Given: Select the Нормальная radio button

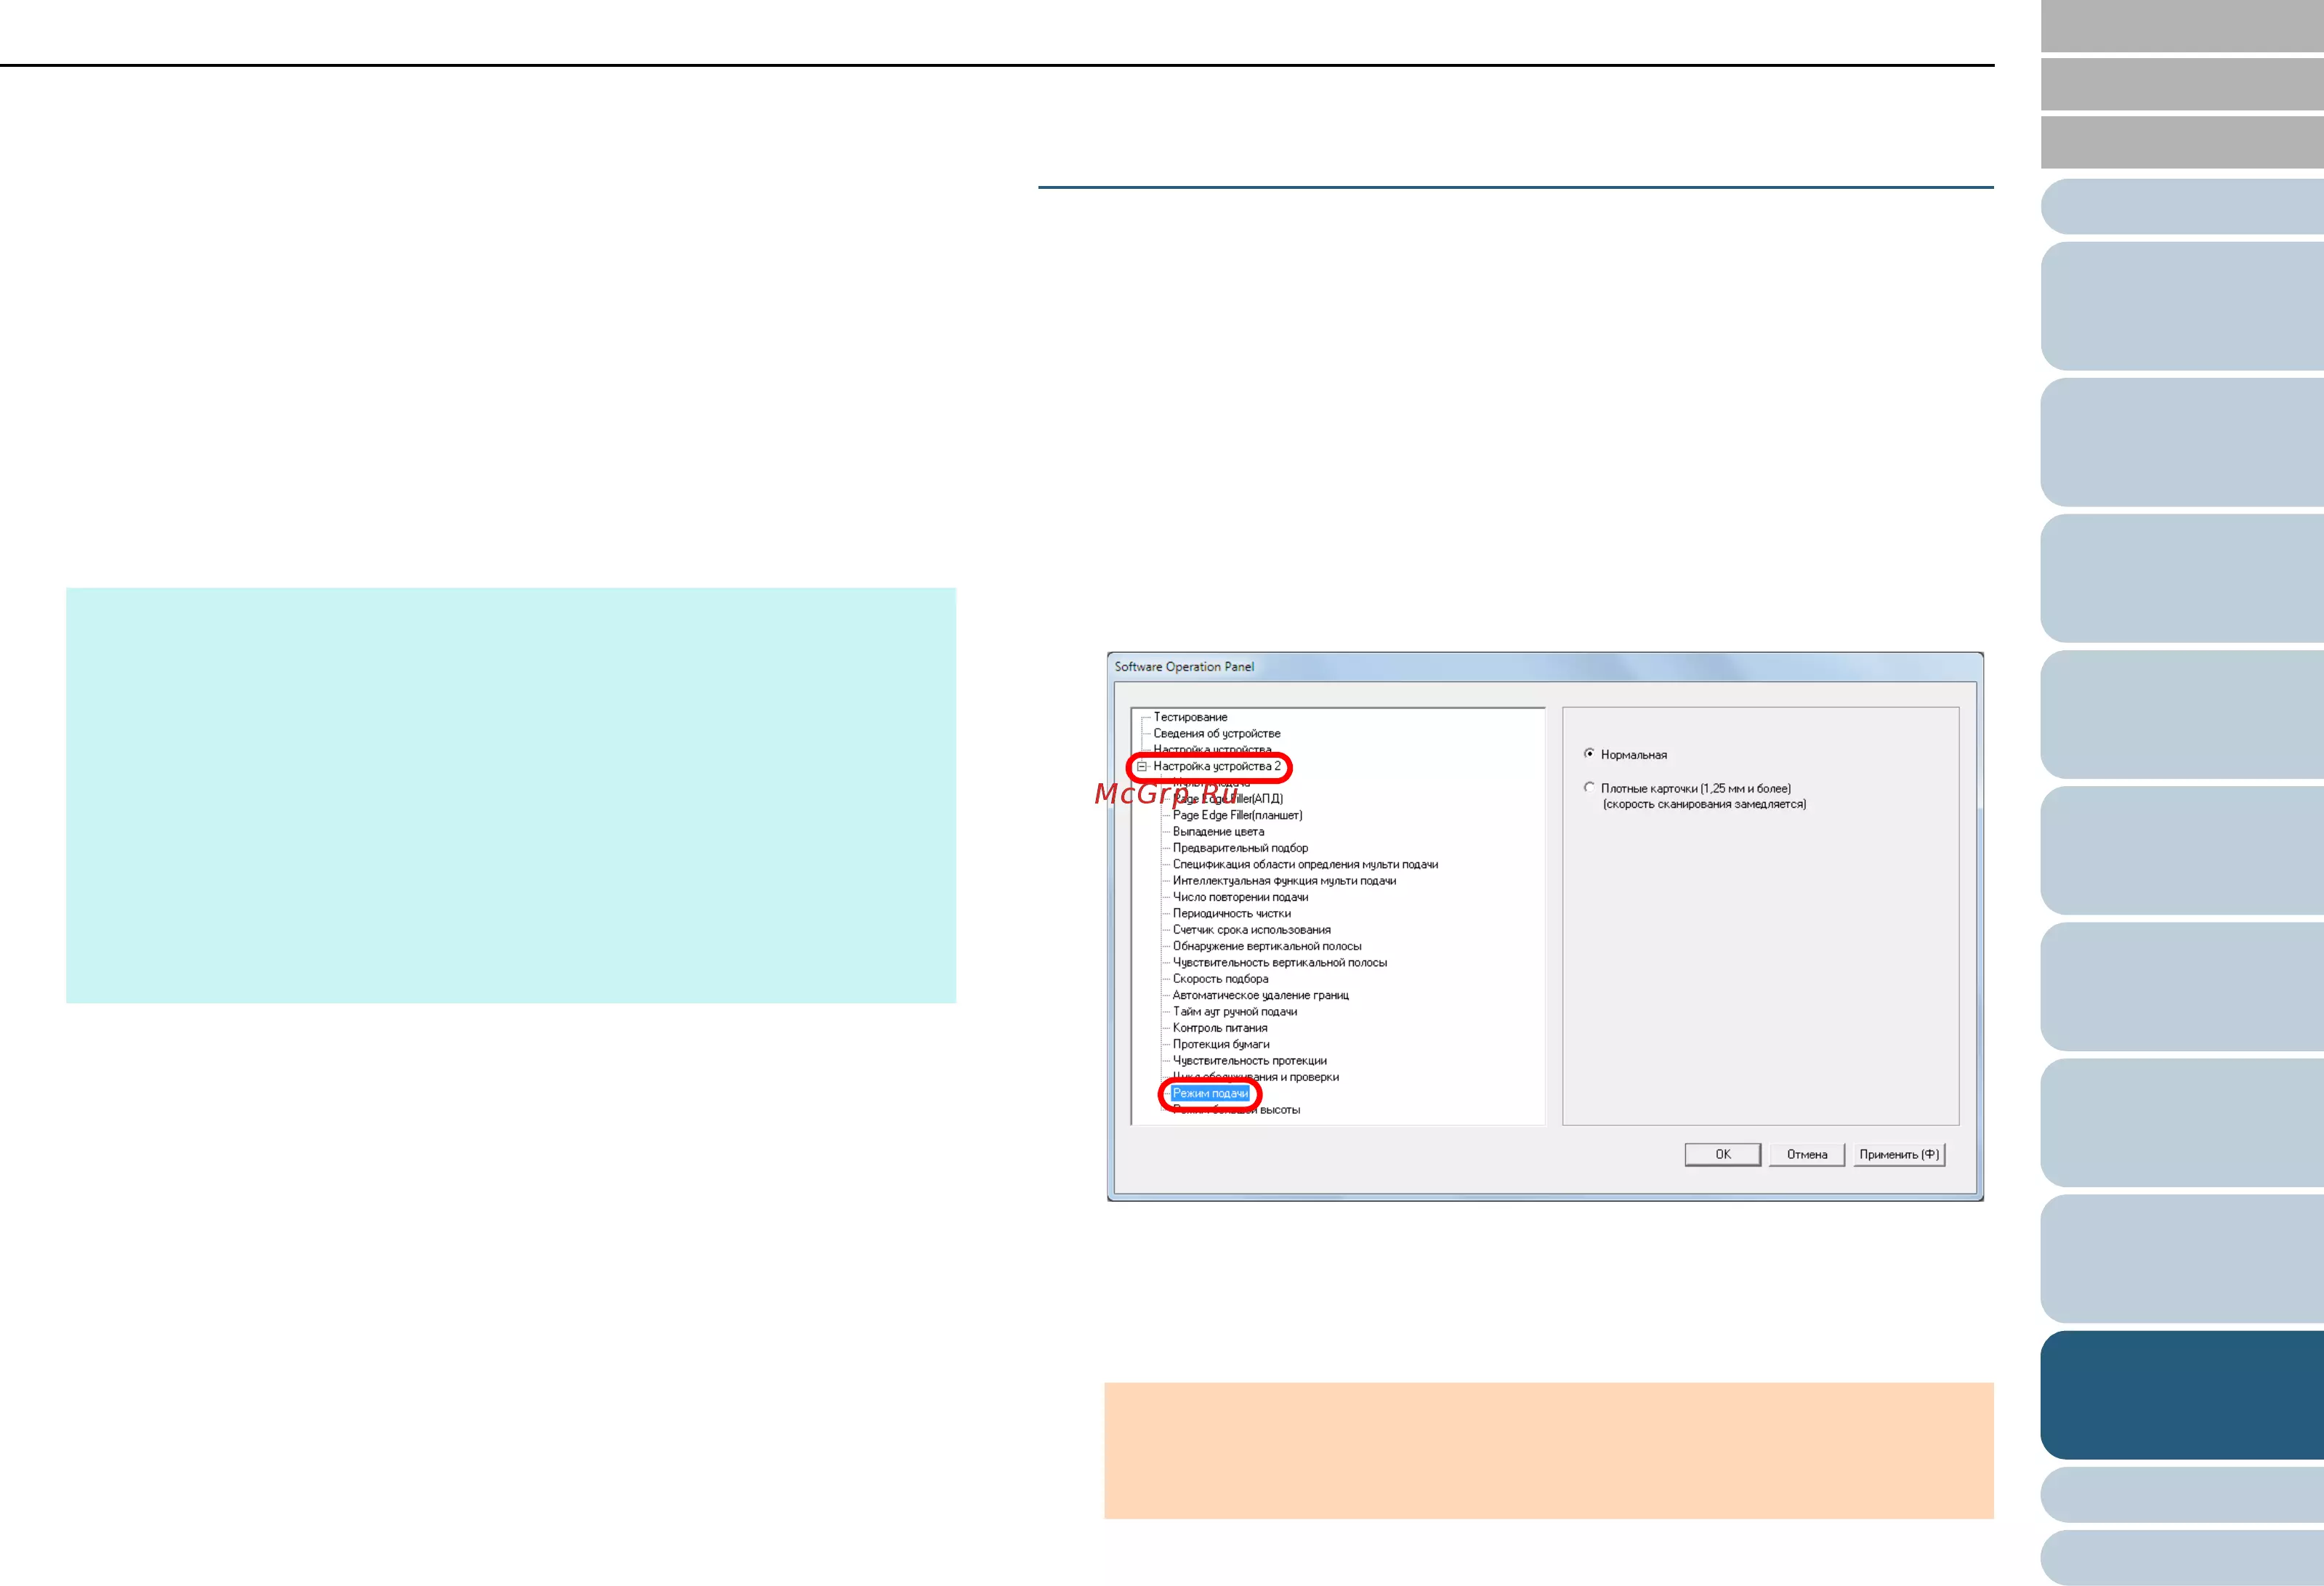Looking at the screenshot, I should (x=1589, y=754).
